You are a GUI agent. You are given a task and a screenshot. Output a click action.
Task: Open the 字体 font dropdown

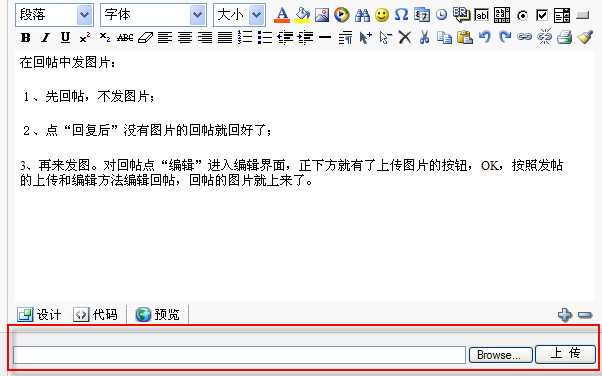(x=153, y=15)
